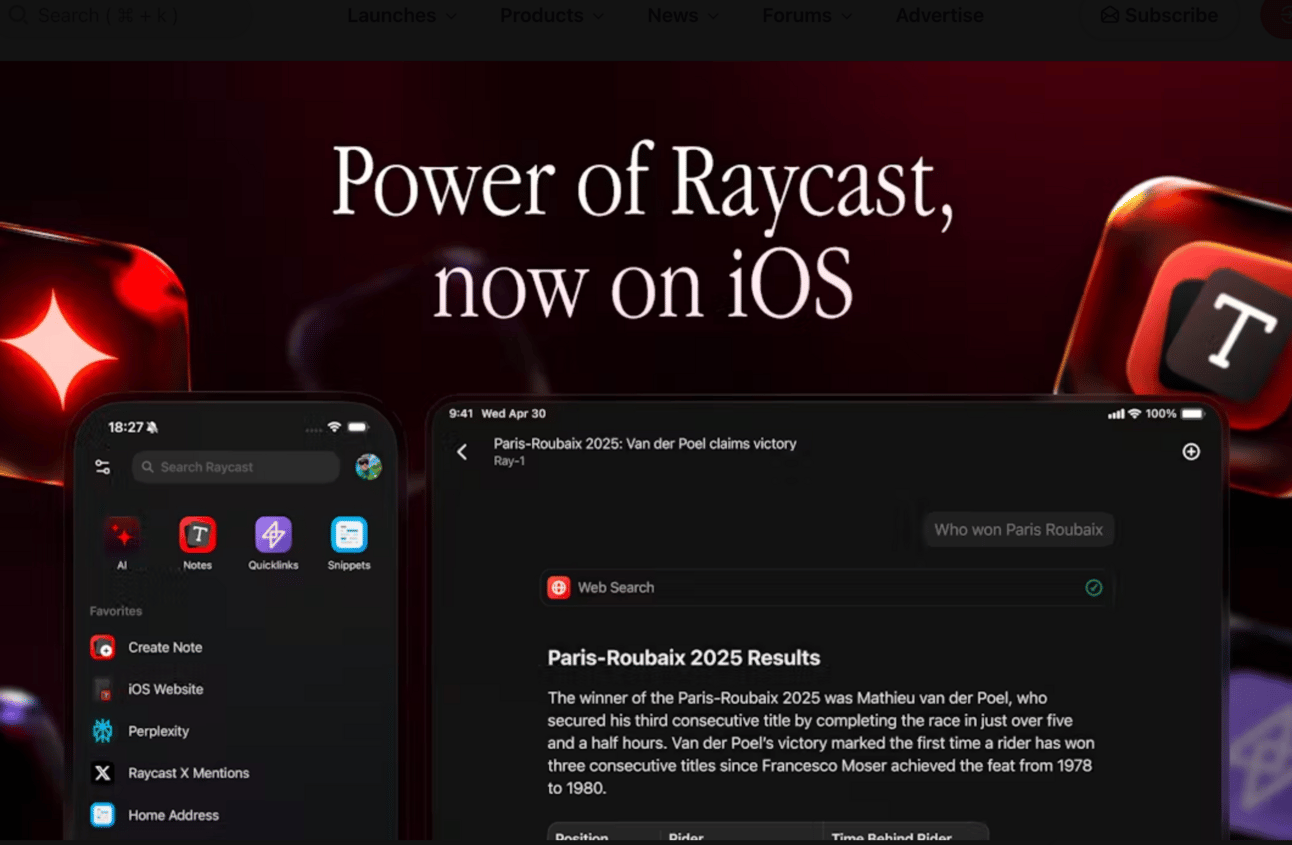
Task: Click the tablet battery icon after 100%
Action: (1192, 414)
